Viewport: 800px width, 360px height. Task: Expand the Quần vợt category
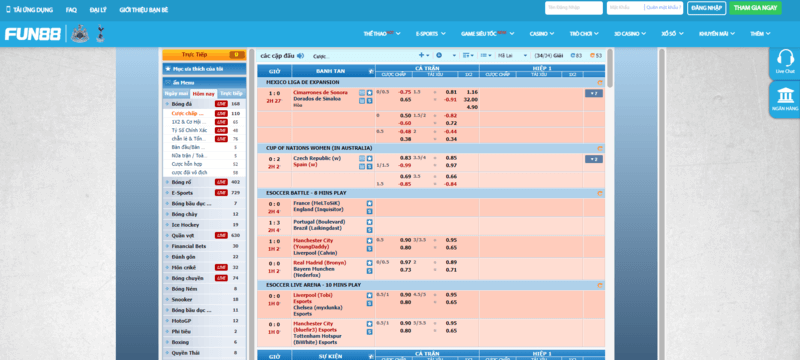[x=204, y=236]
